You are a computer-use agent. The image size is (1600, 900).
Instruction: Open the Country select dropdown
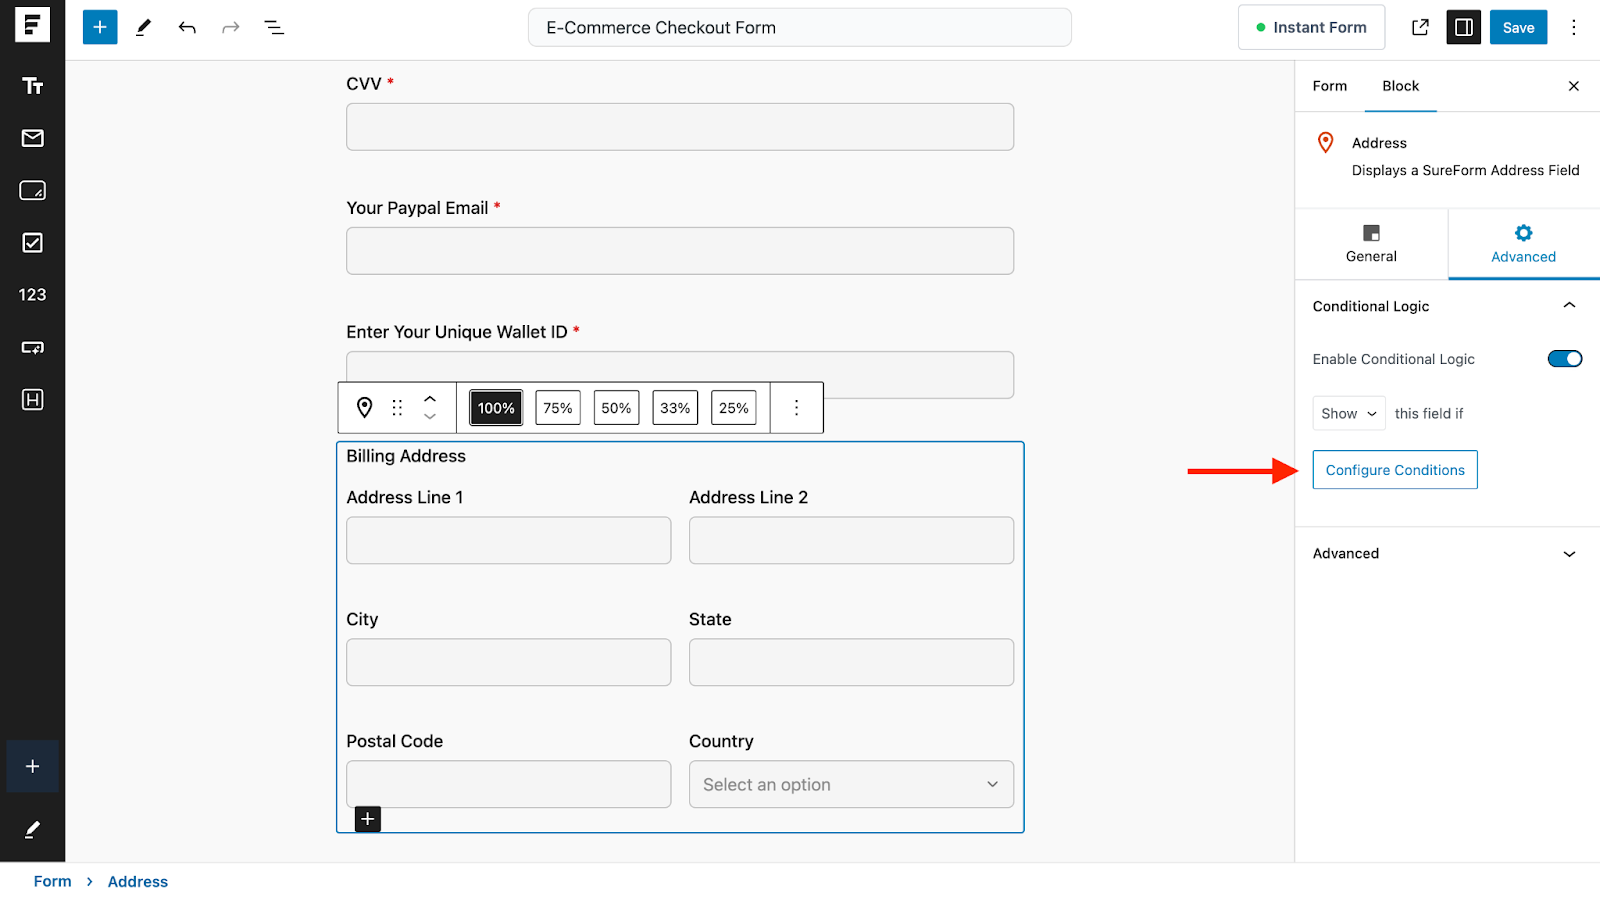[x=850, y=784]
